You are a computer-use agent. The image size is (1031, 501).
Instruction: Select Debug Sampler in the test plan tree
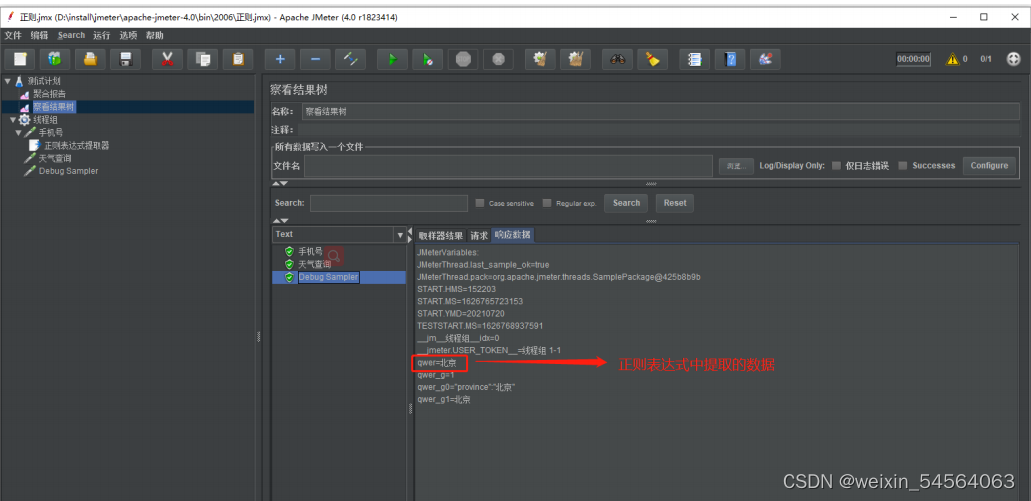tap(68, 171)
